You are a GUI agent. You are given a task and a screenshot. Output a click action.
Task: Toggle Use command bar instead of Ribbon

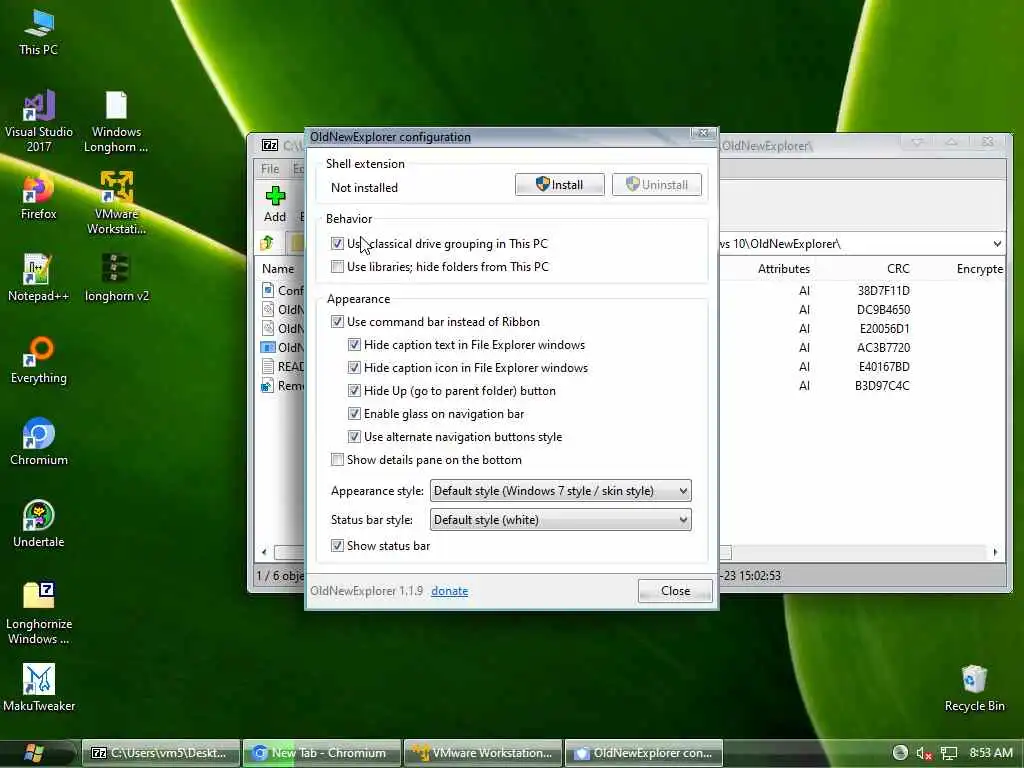tap(337, 321)
